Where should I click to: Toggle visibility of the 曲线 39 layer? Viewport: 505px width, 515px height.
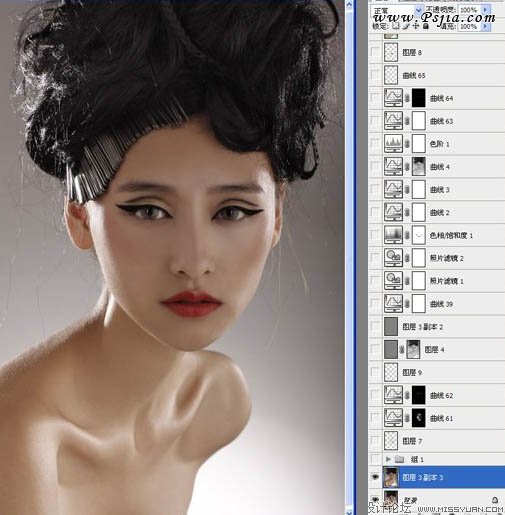point(375,303)
